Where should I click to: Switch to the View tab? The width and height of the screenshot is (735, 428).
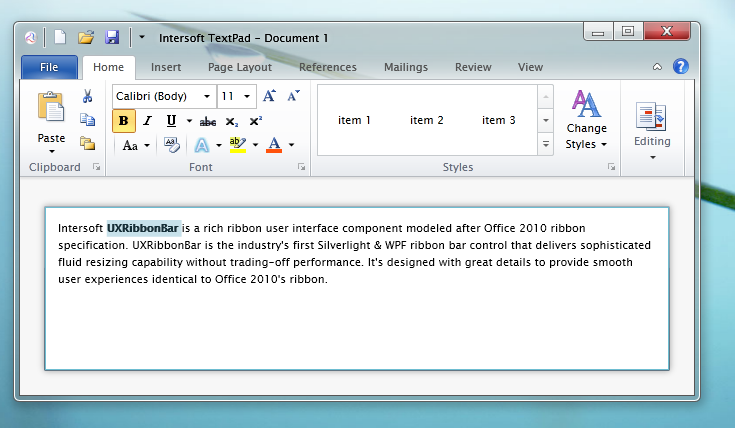coord(530,67)
